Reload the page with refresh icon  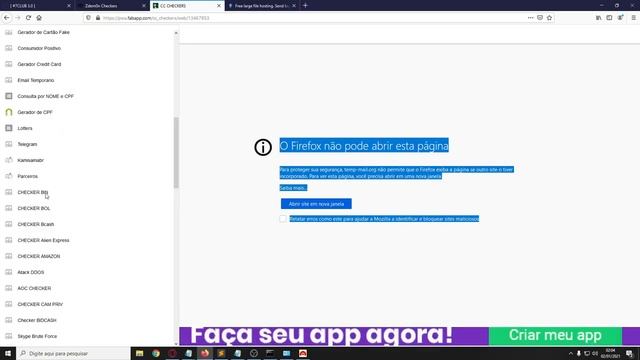click(x=28, y=18)
